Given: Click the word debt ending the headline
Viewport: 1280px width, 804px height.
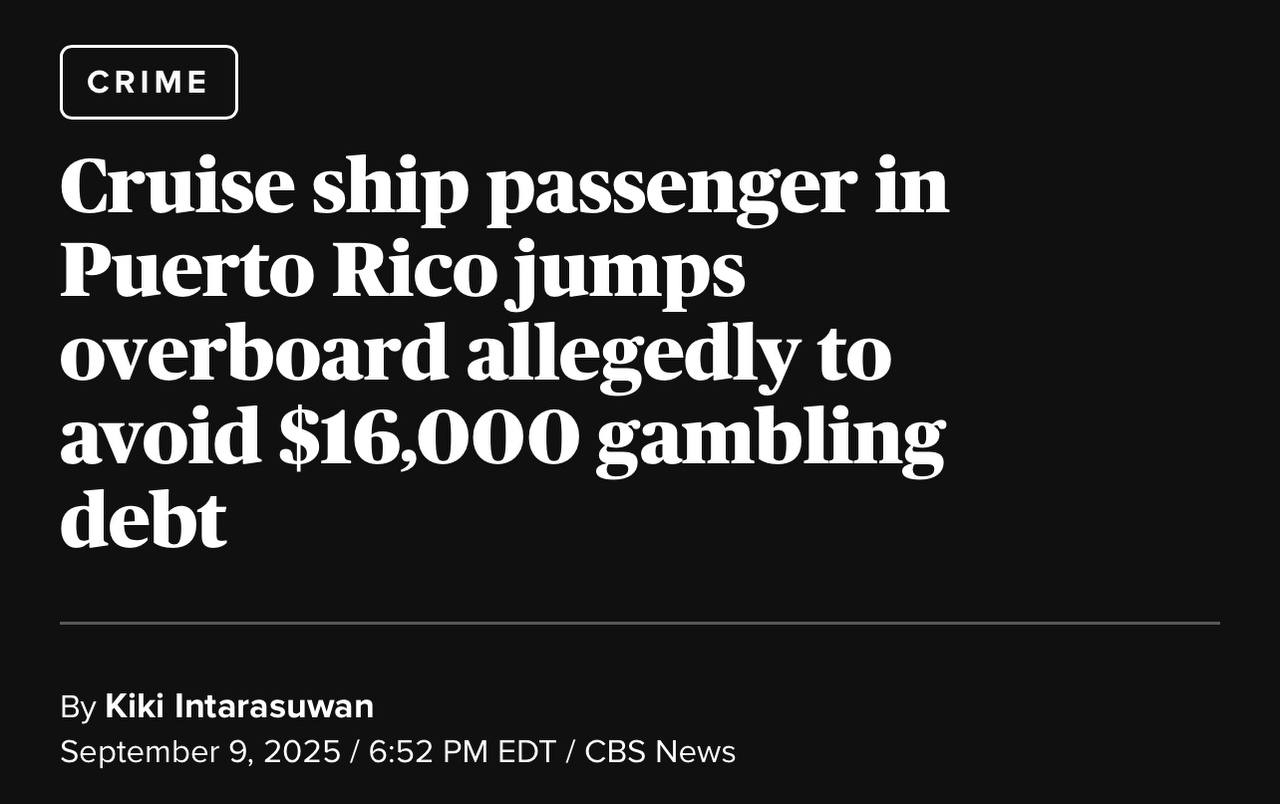Looking at the screenshot, I should coord(143,520).
